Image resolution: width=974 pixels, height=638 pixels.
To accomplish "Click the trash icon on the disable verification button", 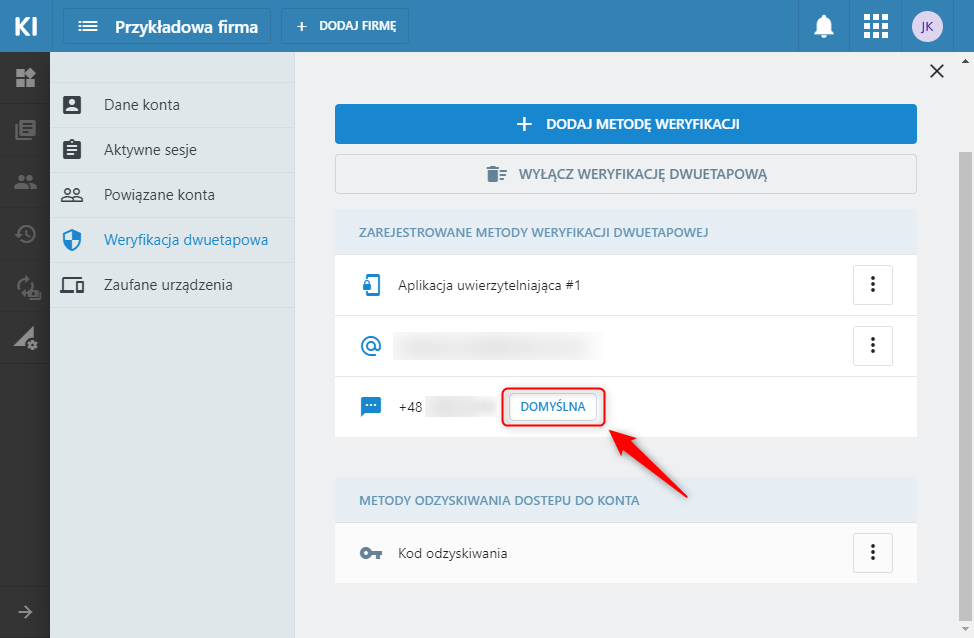I will click(497, 175).
